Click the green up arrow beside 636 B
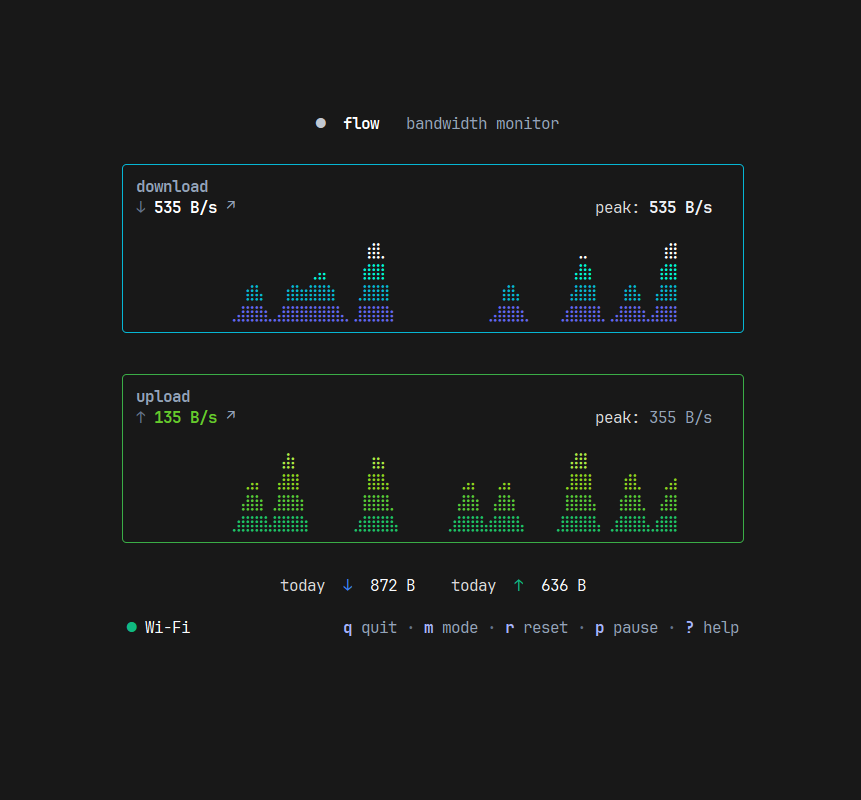This screenshot has height=800, width=861. coord(518,585)
